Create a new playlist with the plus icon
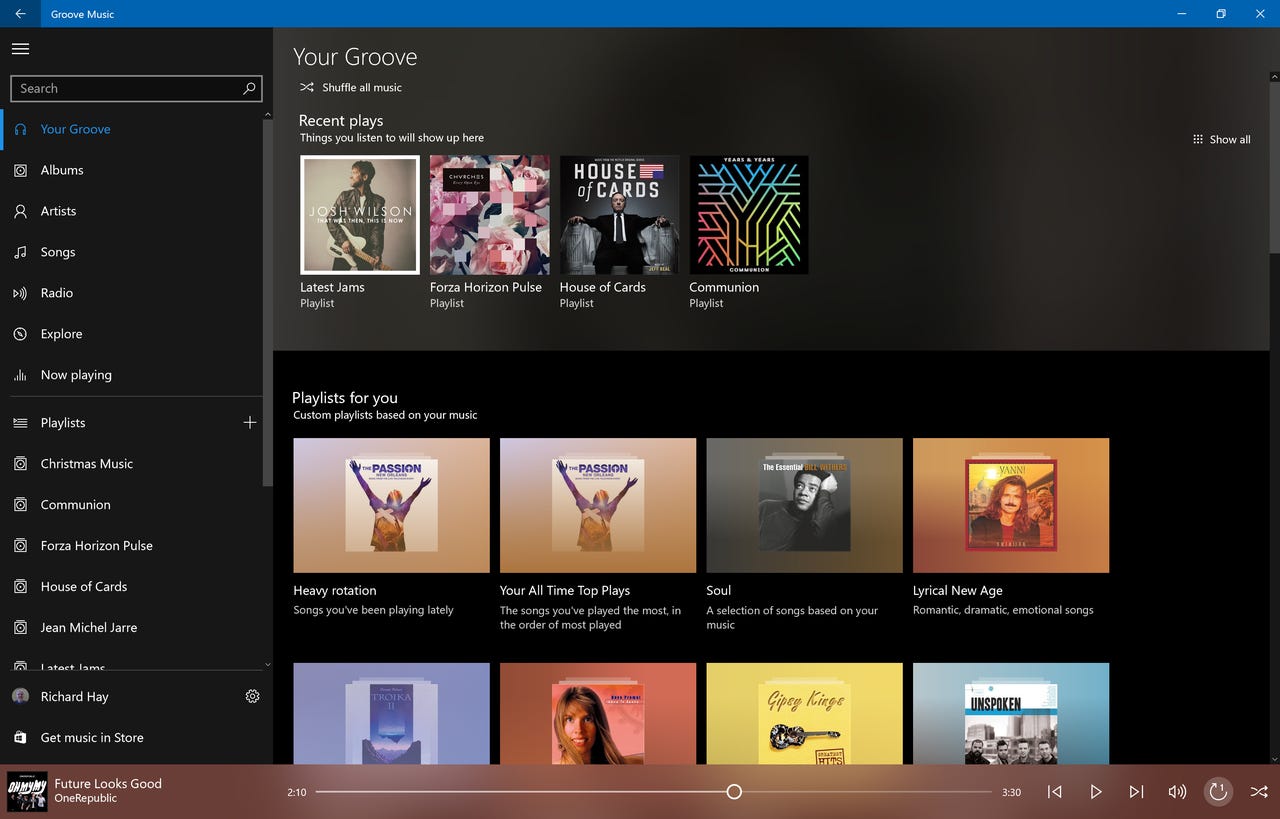The image size is (1280, 819). coord(250,422)
